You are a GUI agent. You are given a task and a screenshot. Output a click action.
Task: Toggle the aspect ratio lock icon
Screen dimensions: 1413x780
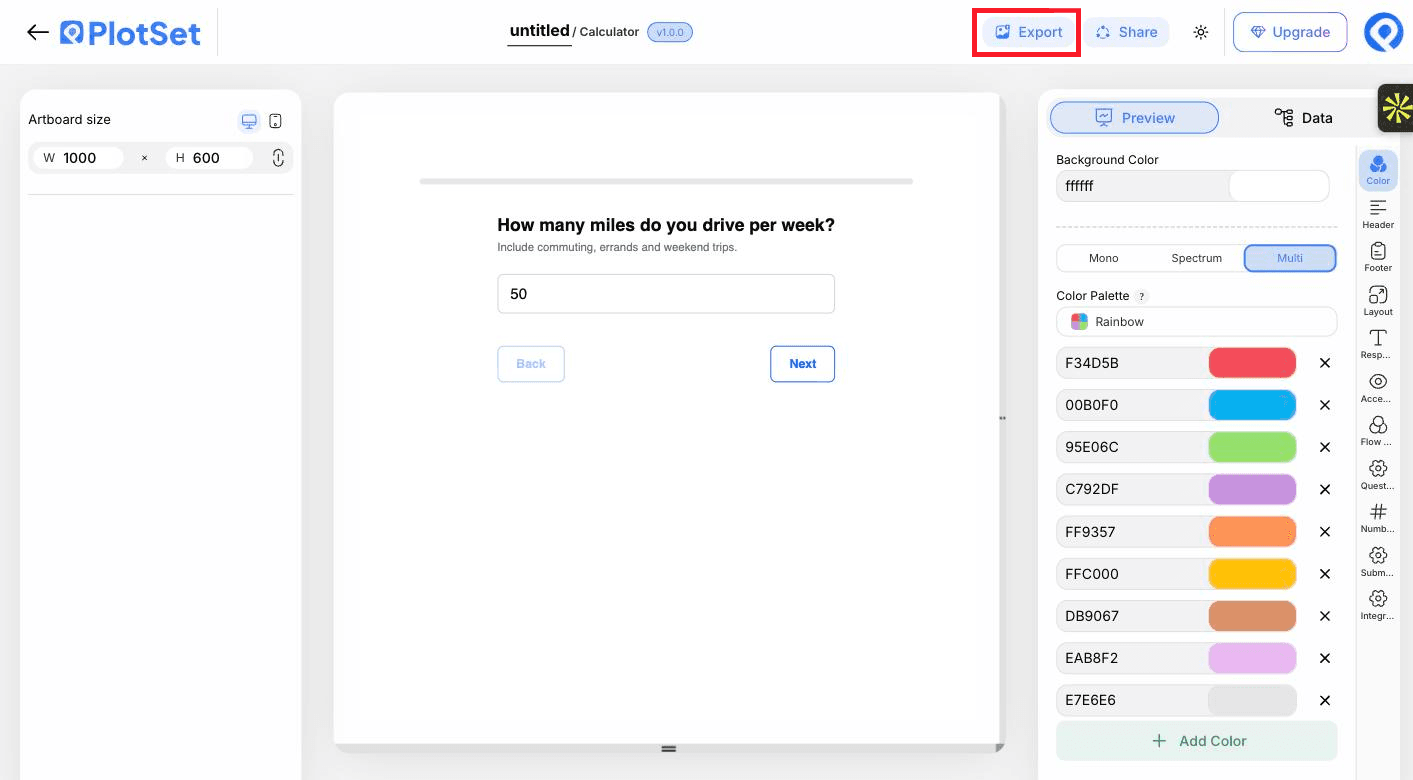pyautogui.click(x=278, y=158)
